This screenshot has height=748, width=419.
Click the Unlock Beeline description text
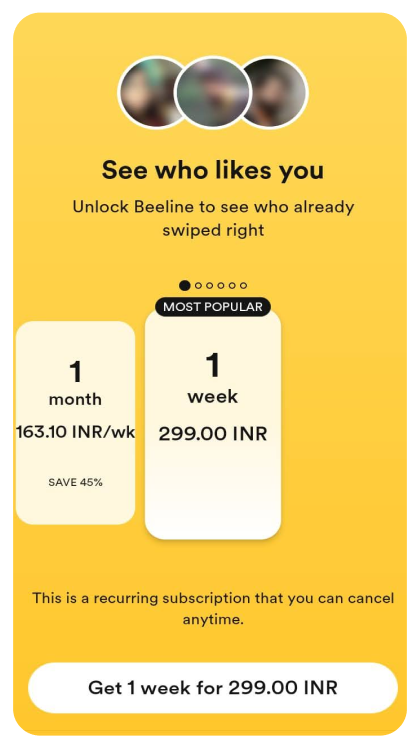213,218
